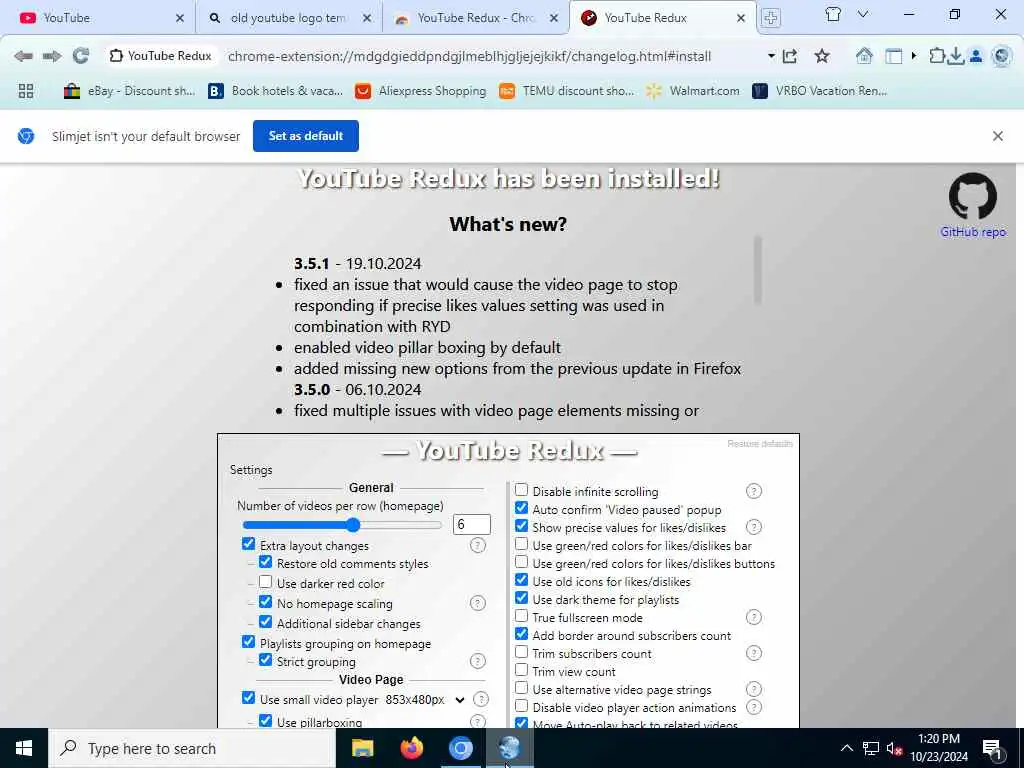Screen dimensions: 1024x768
Task: Open the apps grid in bookmarks bar
Action: [x=26, y=91]
